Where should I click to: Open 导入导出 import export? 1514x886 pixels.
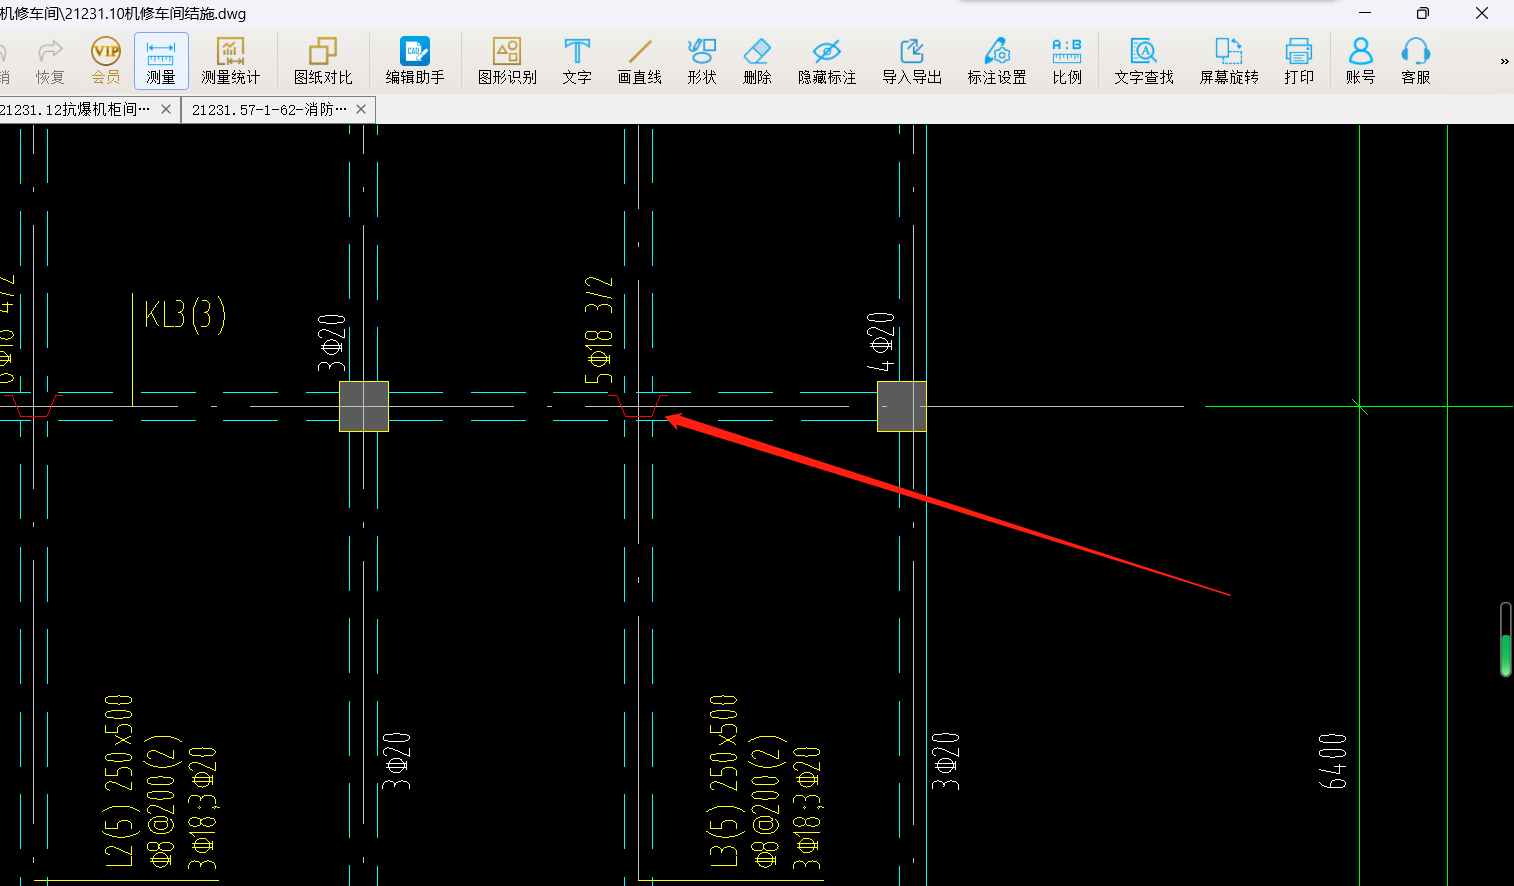[912, 61]
